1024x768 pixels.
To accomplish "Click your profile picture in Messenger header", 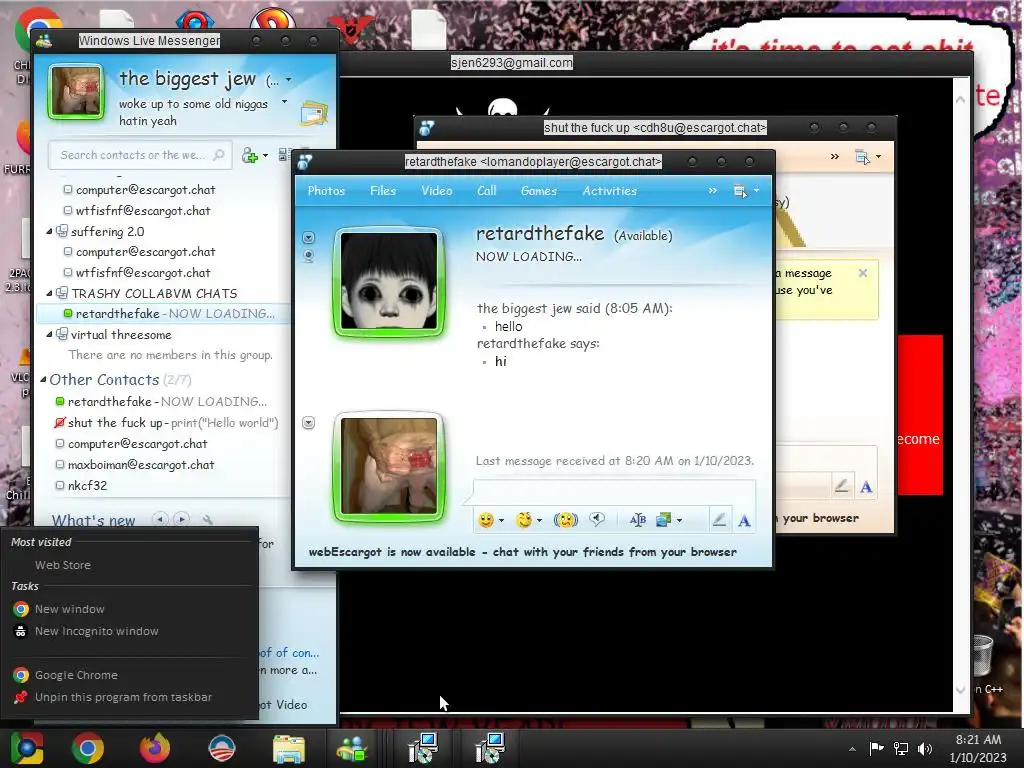I will tap(75, 91).
